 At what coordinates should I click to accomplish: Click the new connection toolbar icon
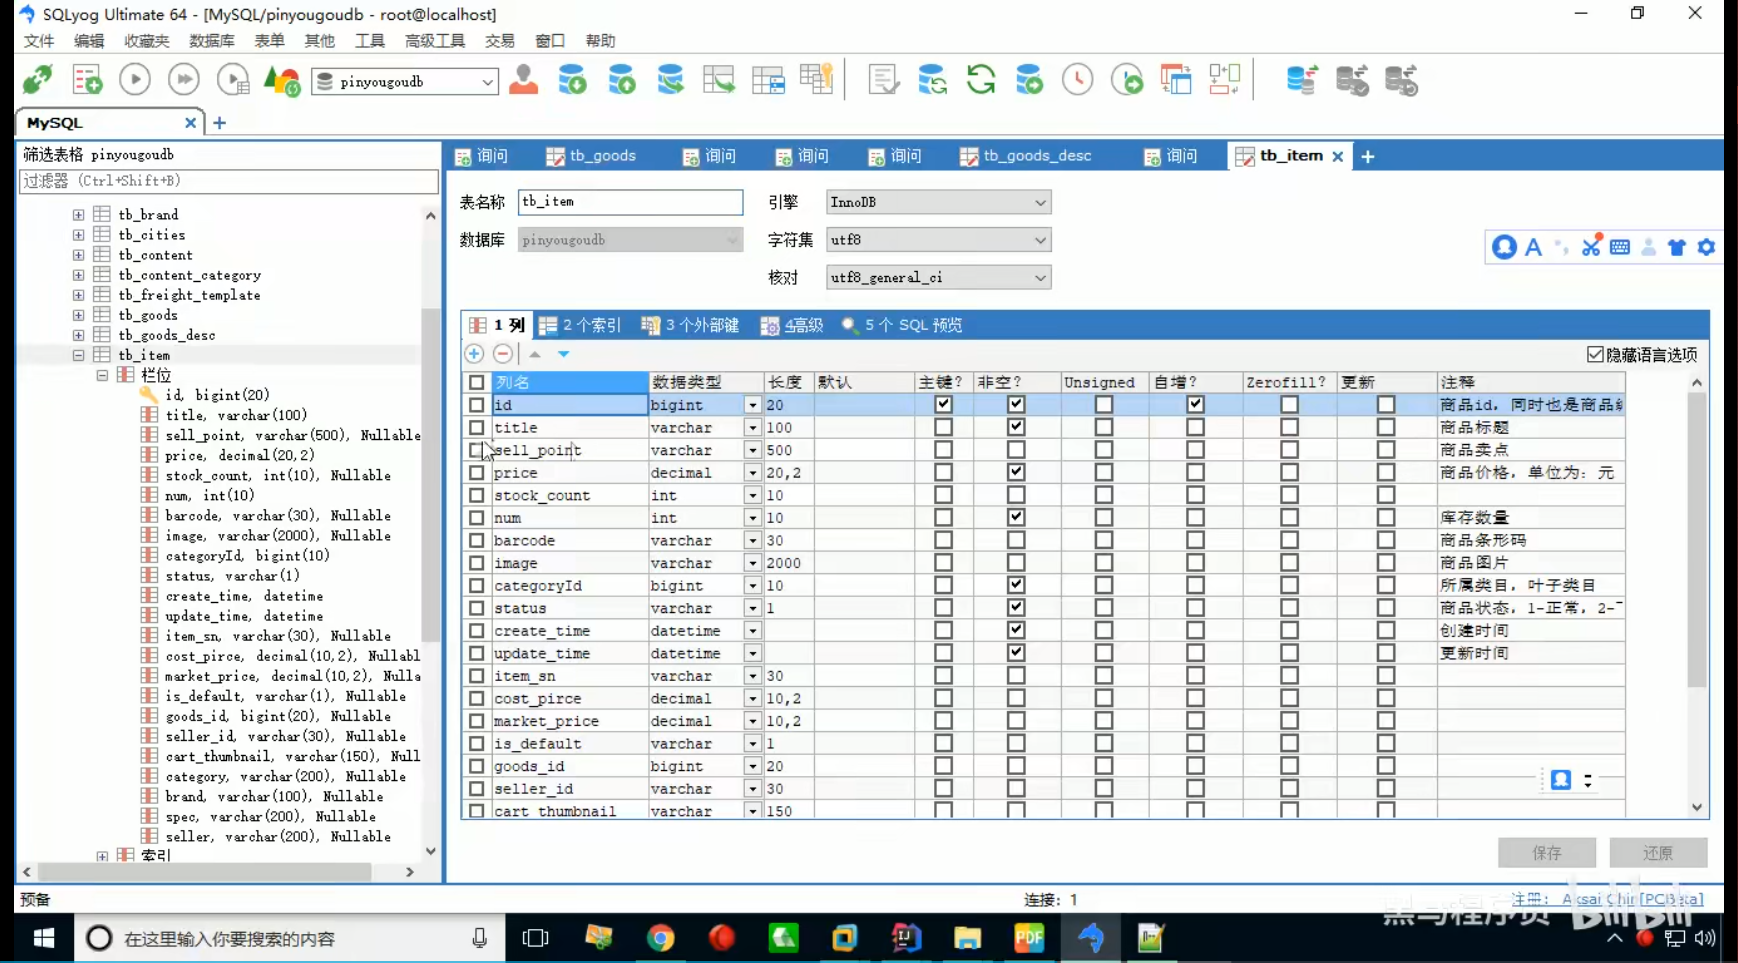tap(38, 80)
